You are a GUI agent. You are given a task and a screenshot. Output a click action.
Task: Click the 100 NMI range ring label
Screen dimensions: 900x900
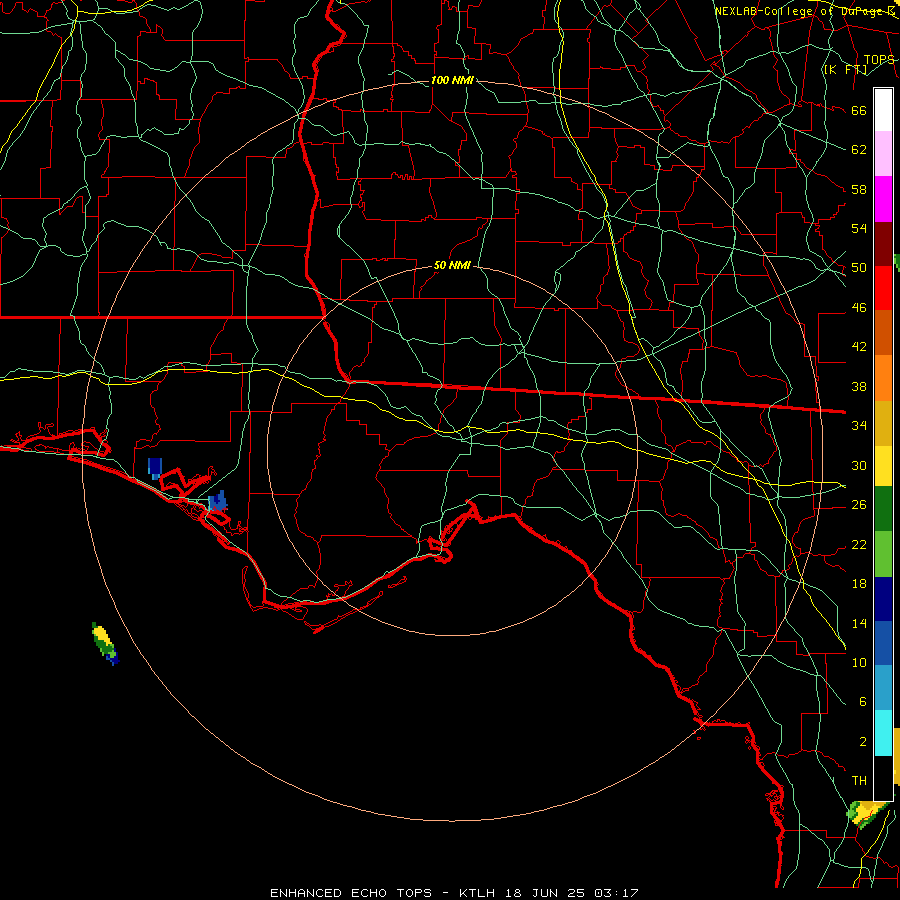point(452,80)
